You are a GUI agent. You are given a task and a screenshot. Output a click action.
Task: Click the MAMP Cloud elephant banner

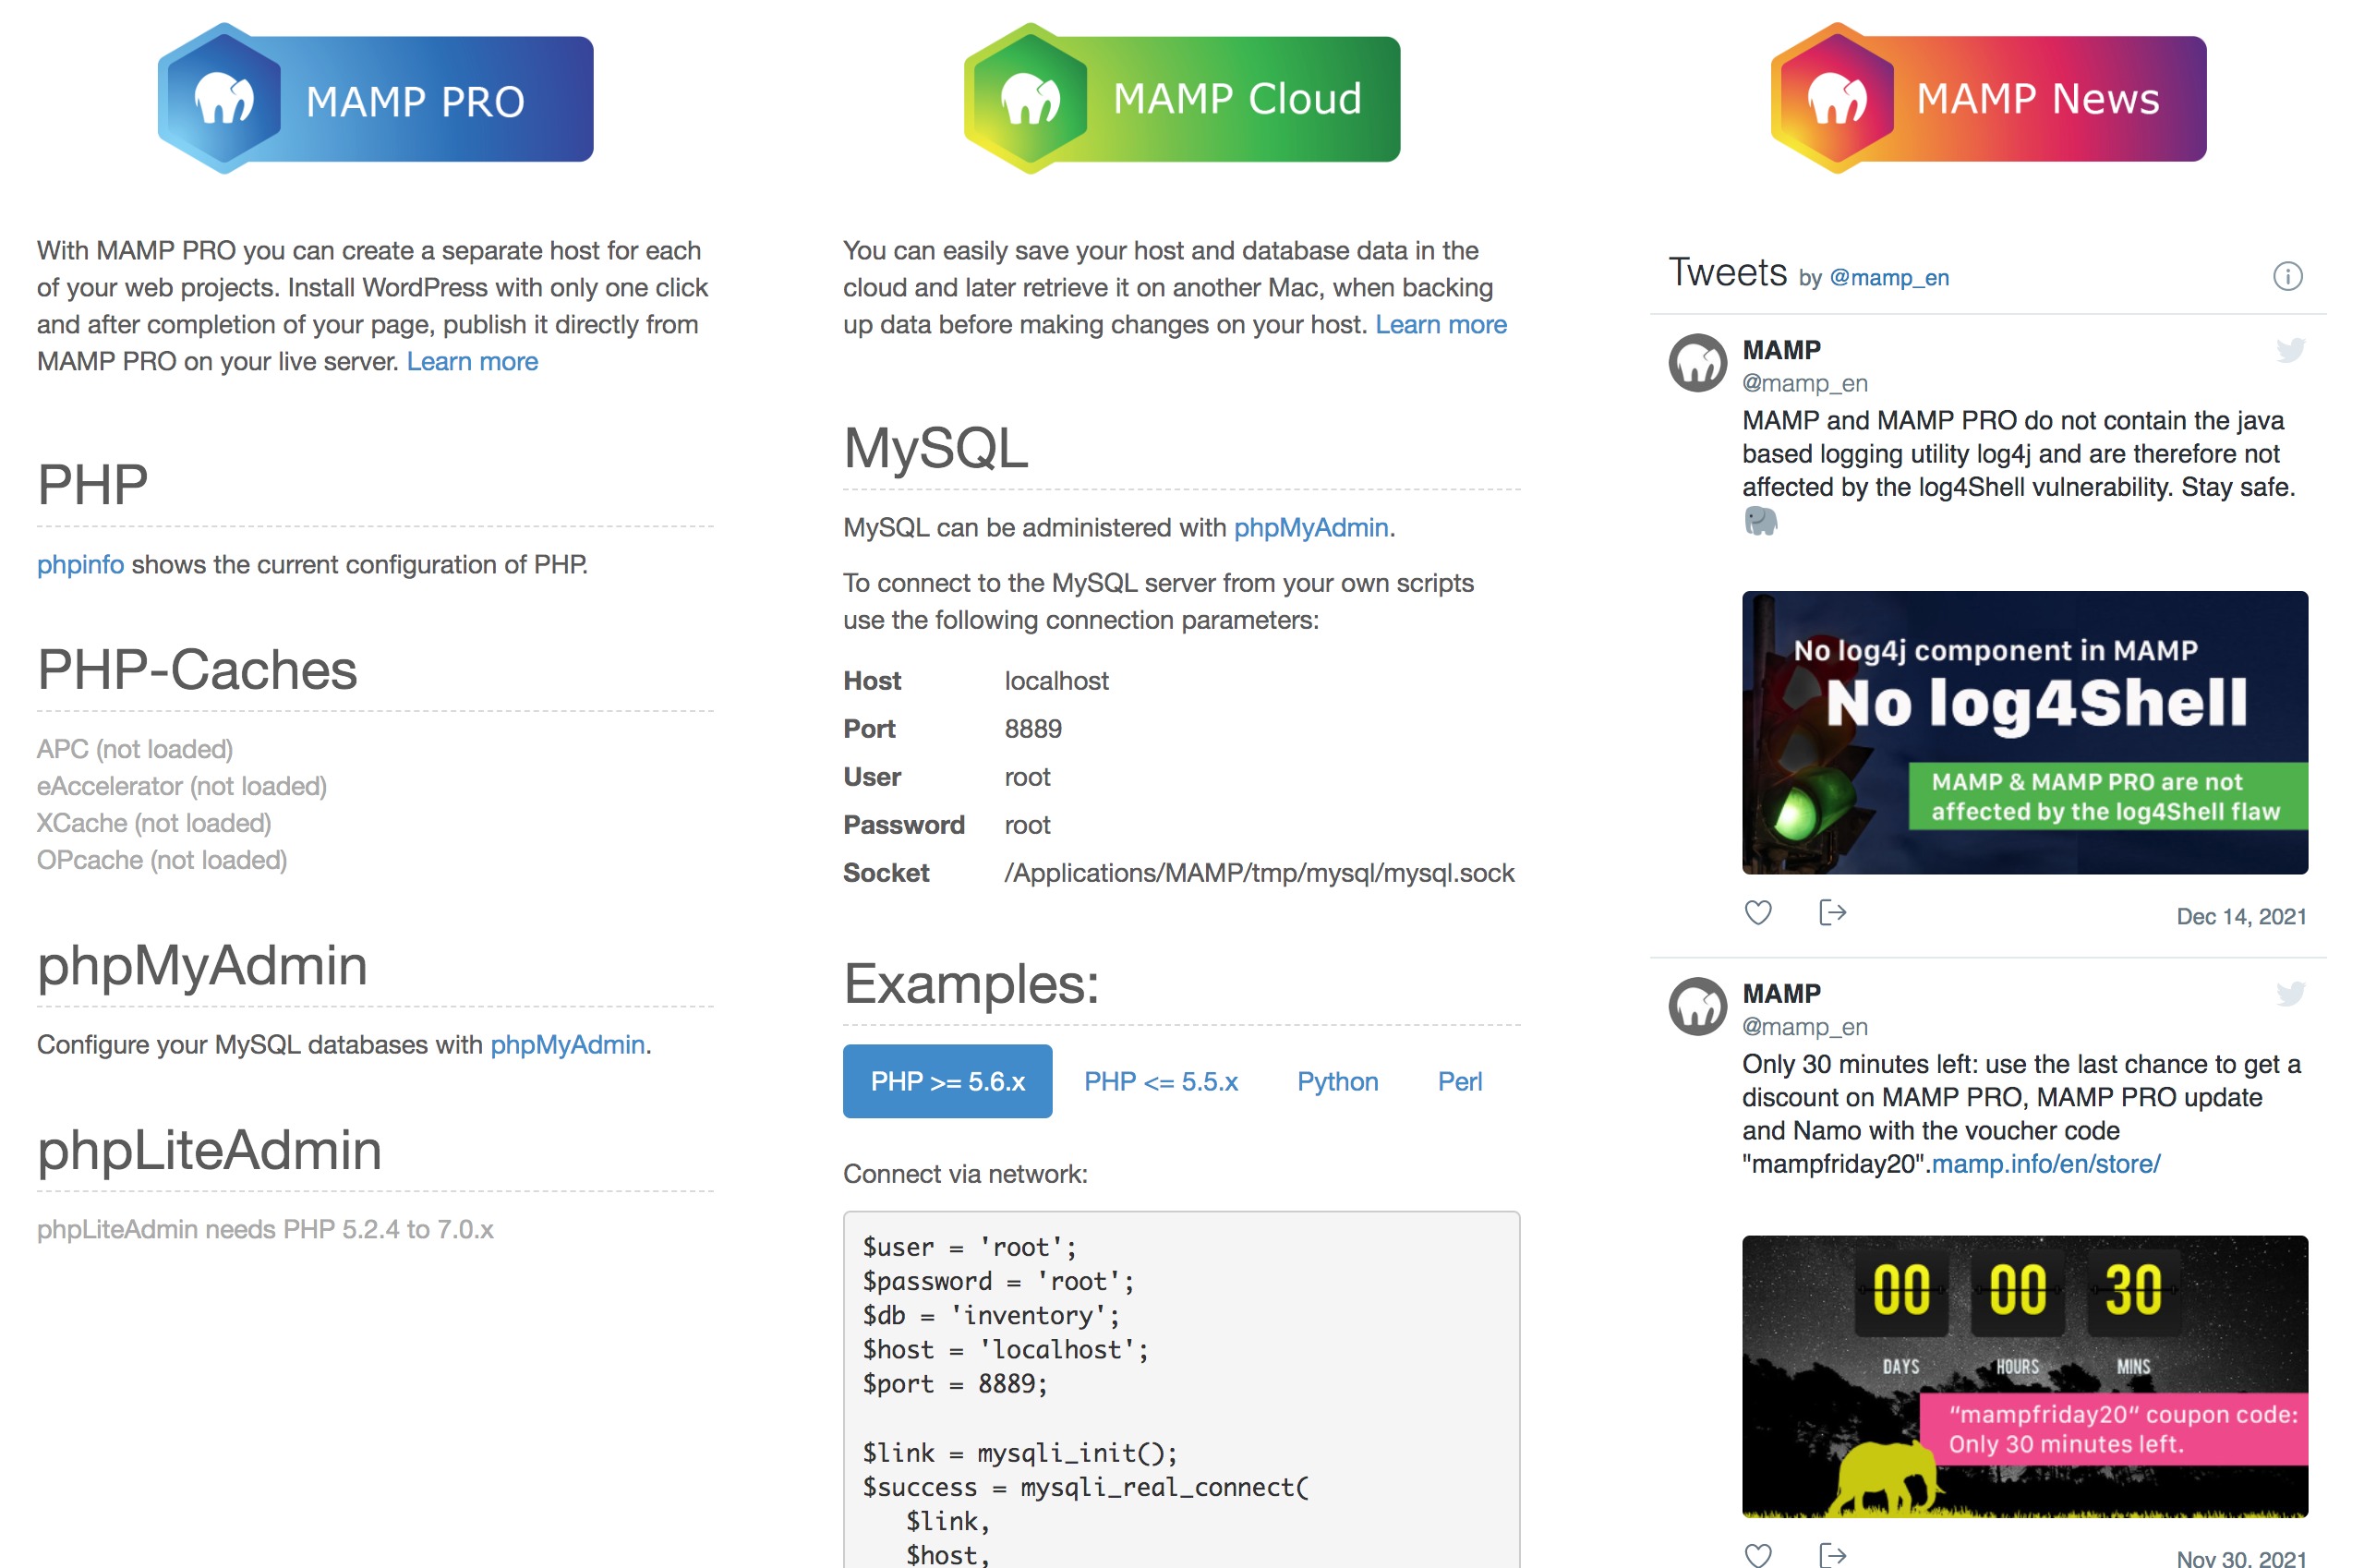point(1181,99)
